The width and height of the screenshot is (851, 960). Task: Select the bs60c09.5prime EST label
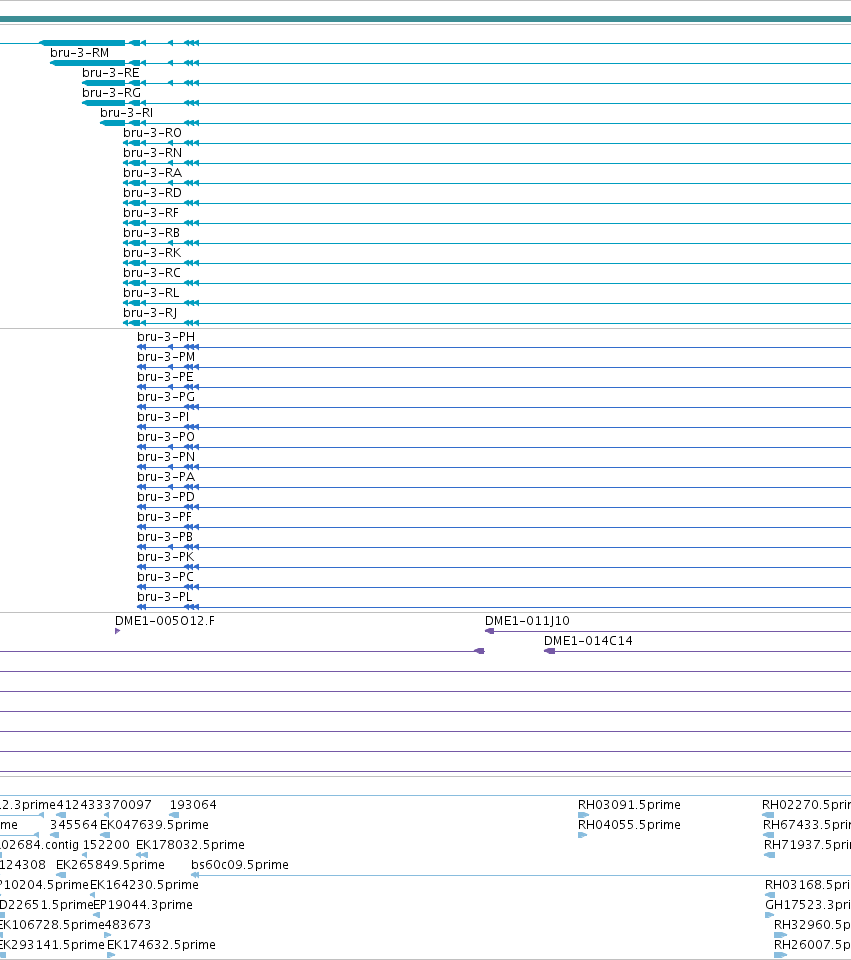[x=240, y=864]
